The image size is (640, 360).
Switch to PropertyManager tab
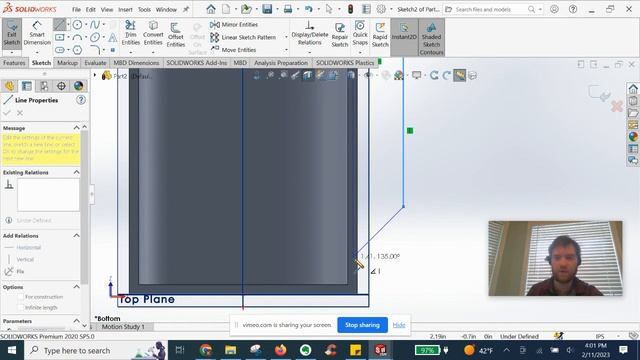[27, 86]
